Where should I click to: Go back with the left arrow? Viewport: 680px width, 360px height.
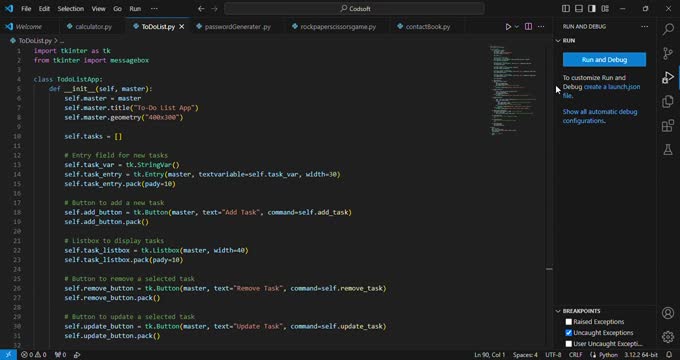(201, 9)
